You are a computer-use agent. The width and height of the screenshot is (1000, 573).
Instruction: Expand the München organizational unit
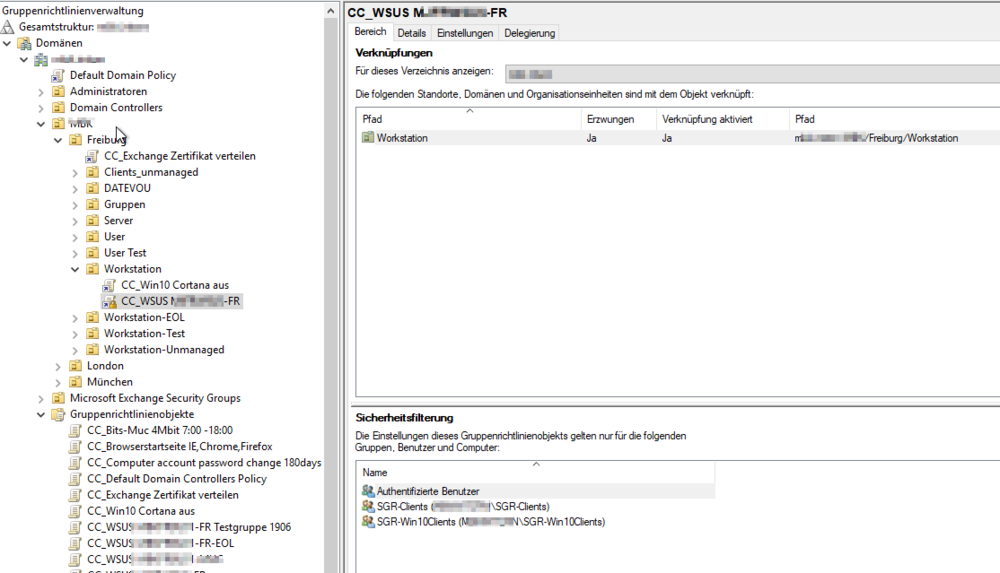pos(59,382)
